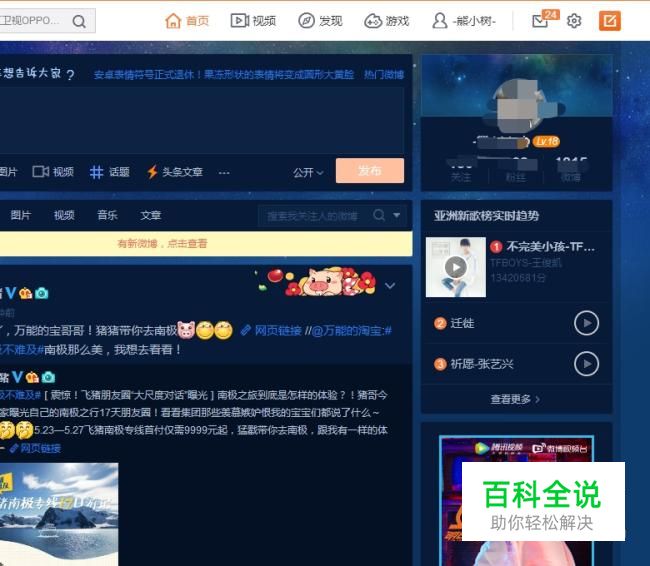Click the pig festive decoration on first post

point(317,281)
